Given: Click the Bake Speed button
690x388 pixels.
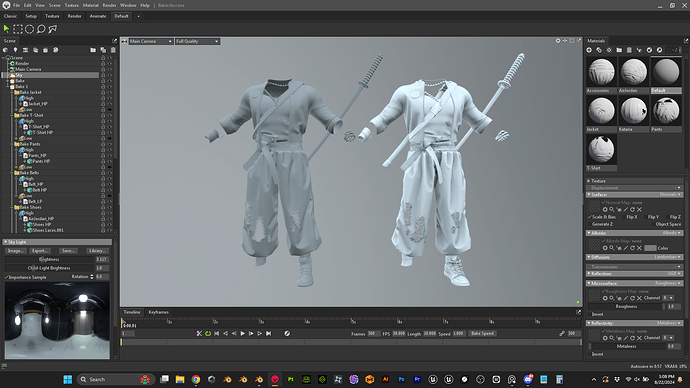Looking at the screenshot, I should click(482, 333).
